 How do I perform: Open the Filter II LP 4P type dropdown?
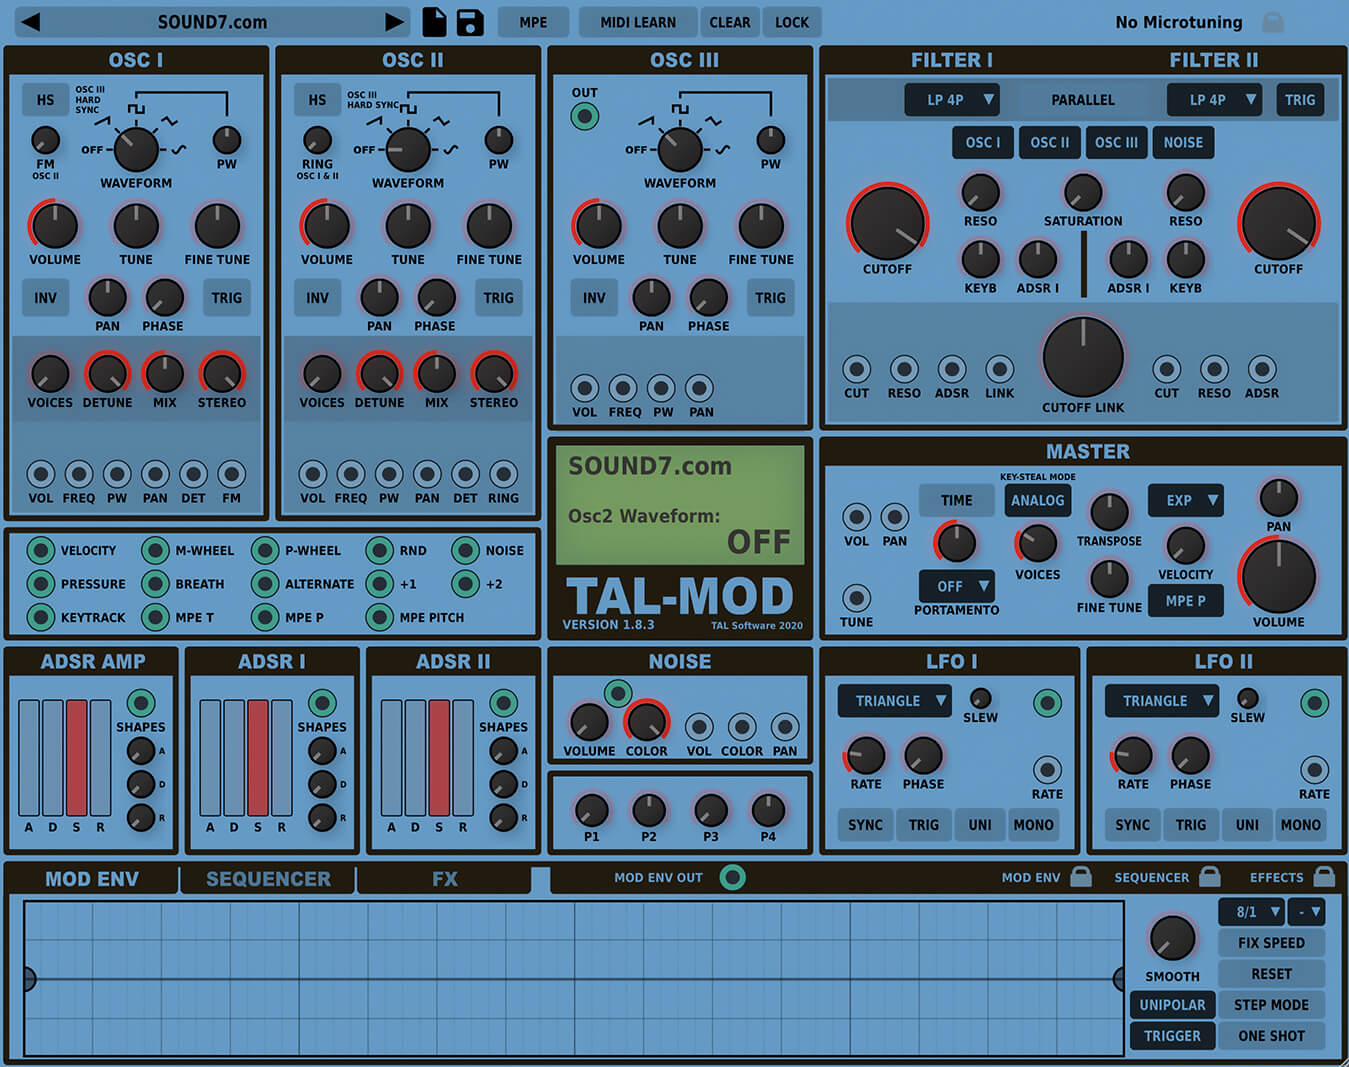point(1214,100)
